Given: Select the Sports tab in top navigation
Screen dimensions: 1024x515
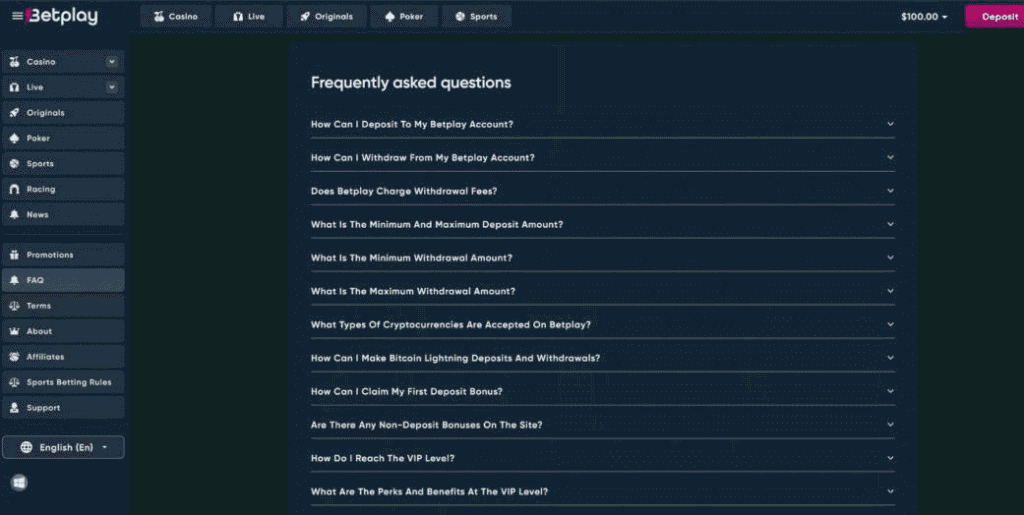Looking at the screenshot, I should [476, 17].
